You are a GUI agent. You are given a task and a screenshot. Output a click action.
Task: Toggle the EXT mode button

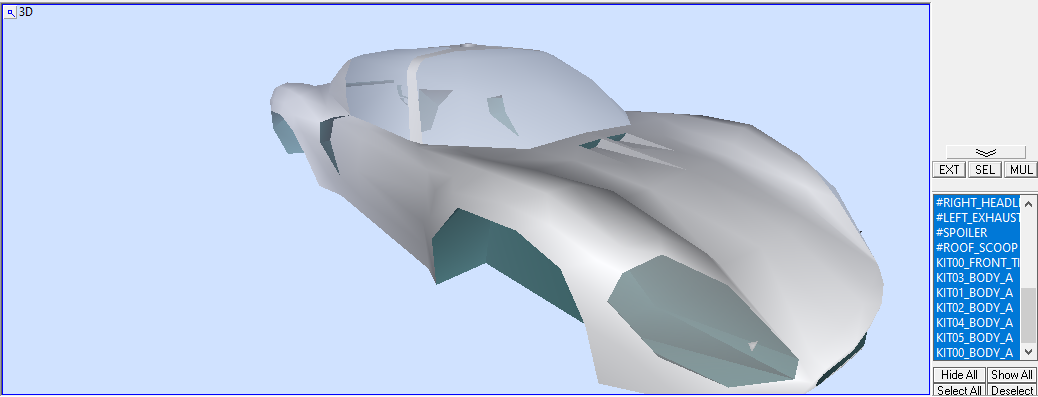coord(949,170)
